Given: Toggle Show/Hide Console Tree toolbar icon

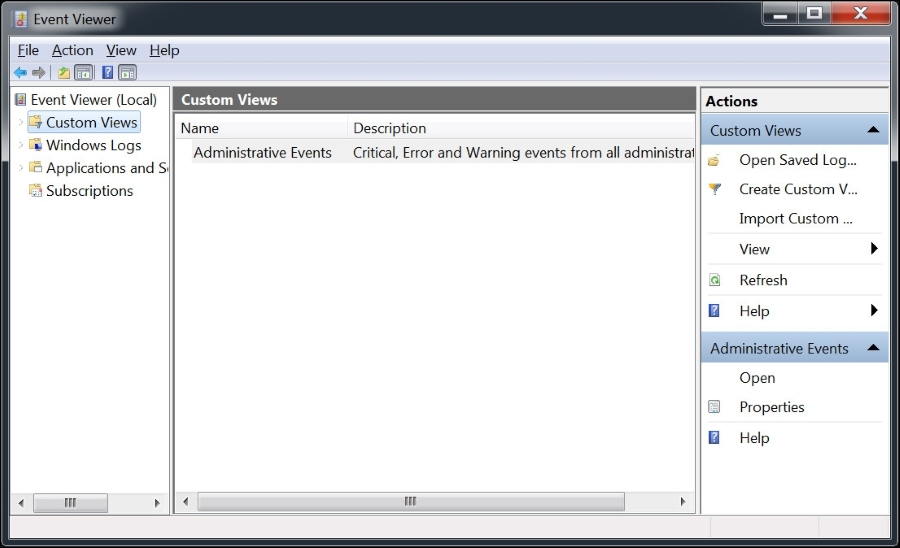Looking at the screenshot, I should [x=83, y=72].
